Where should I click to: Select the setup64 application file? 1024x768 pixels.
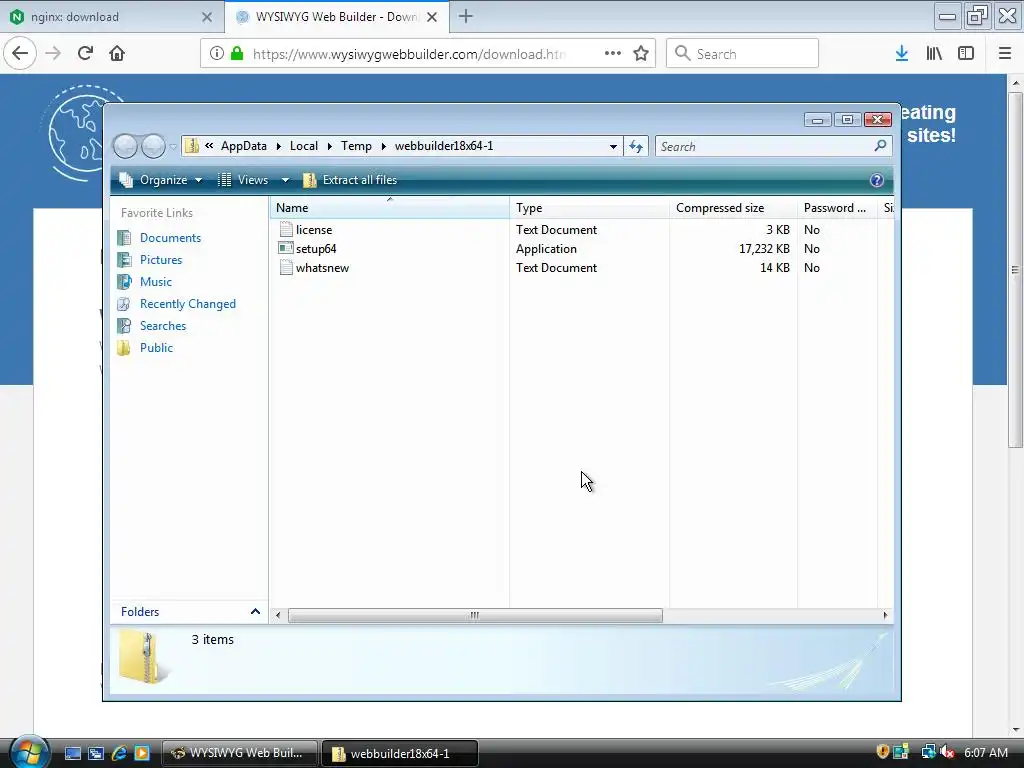pyautogui.click(x=315, y=249)
